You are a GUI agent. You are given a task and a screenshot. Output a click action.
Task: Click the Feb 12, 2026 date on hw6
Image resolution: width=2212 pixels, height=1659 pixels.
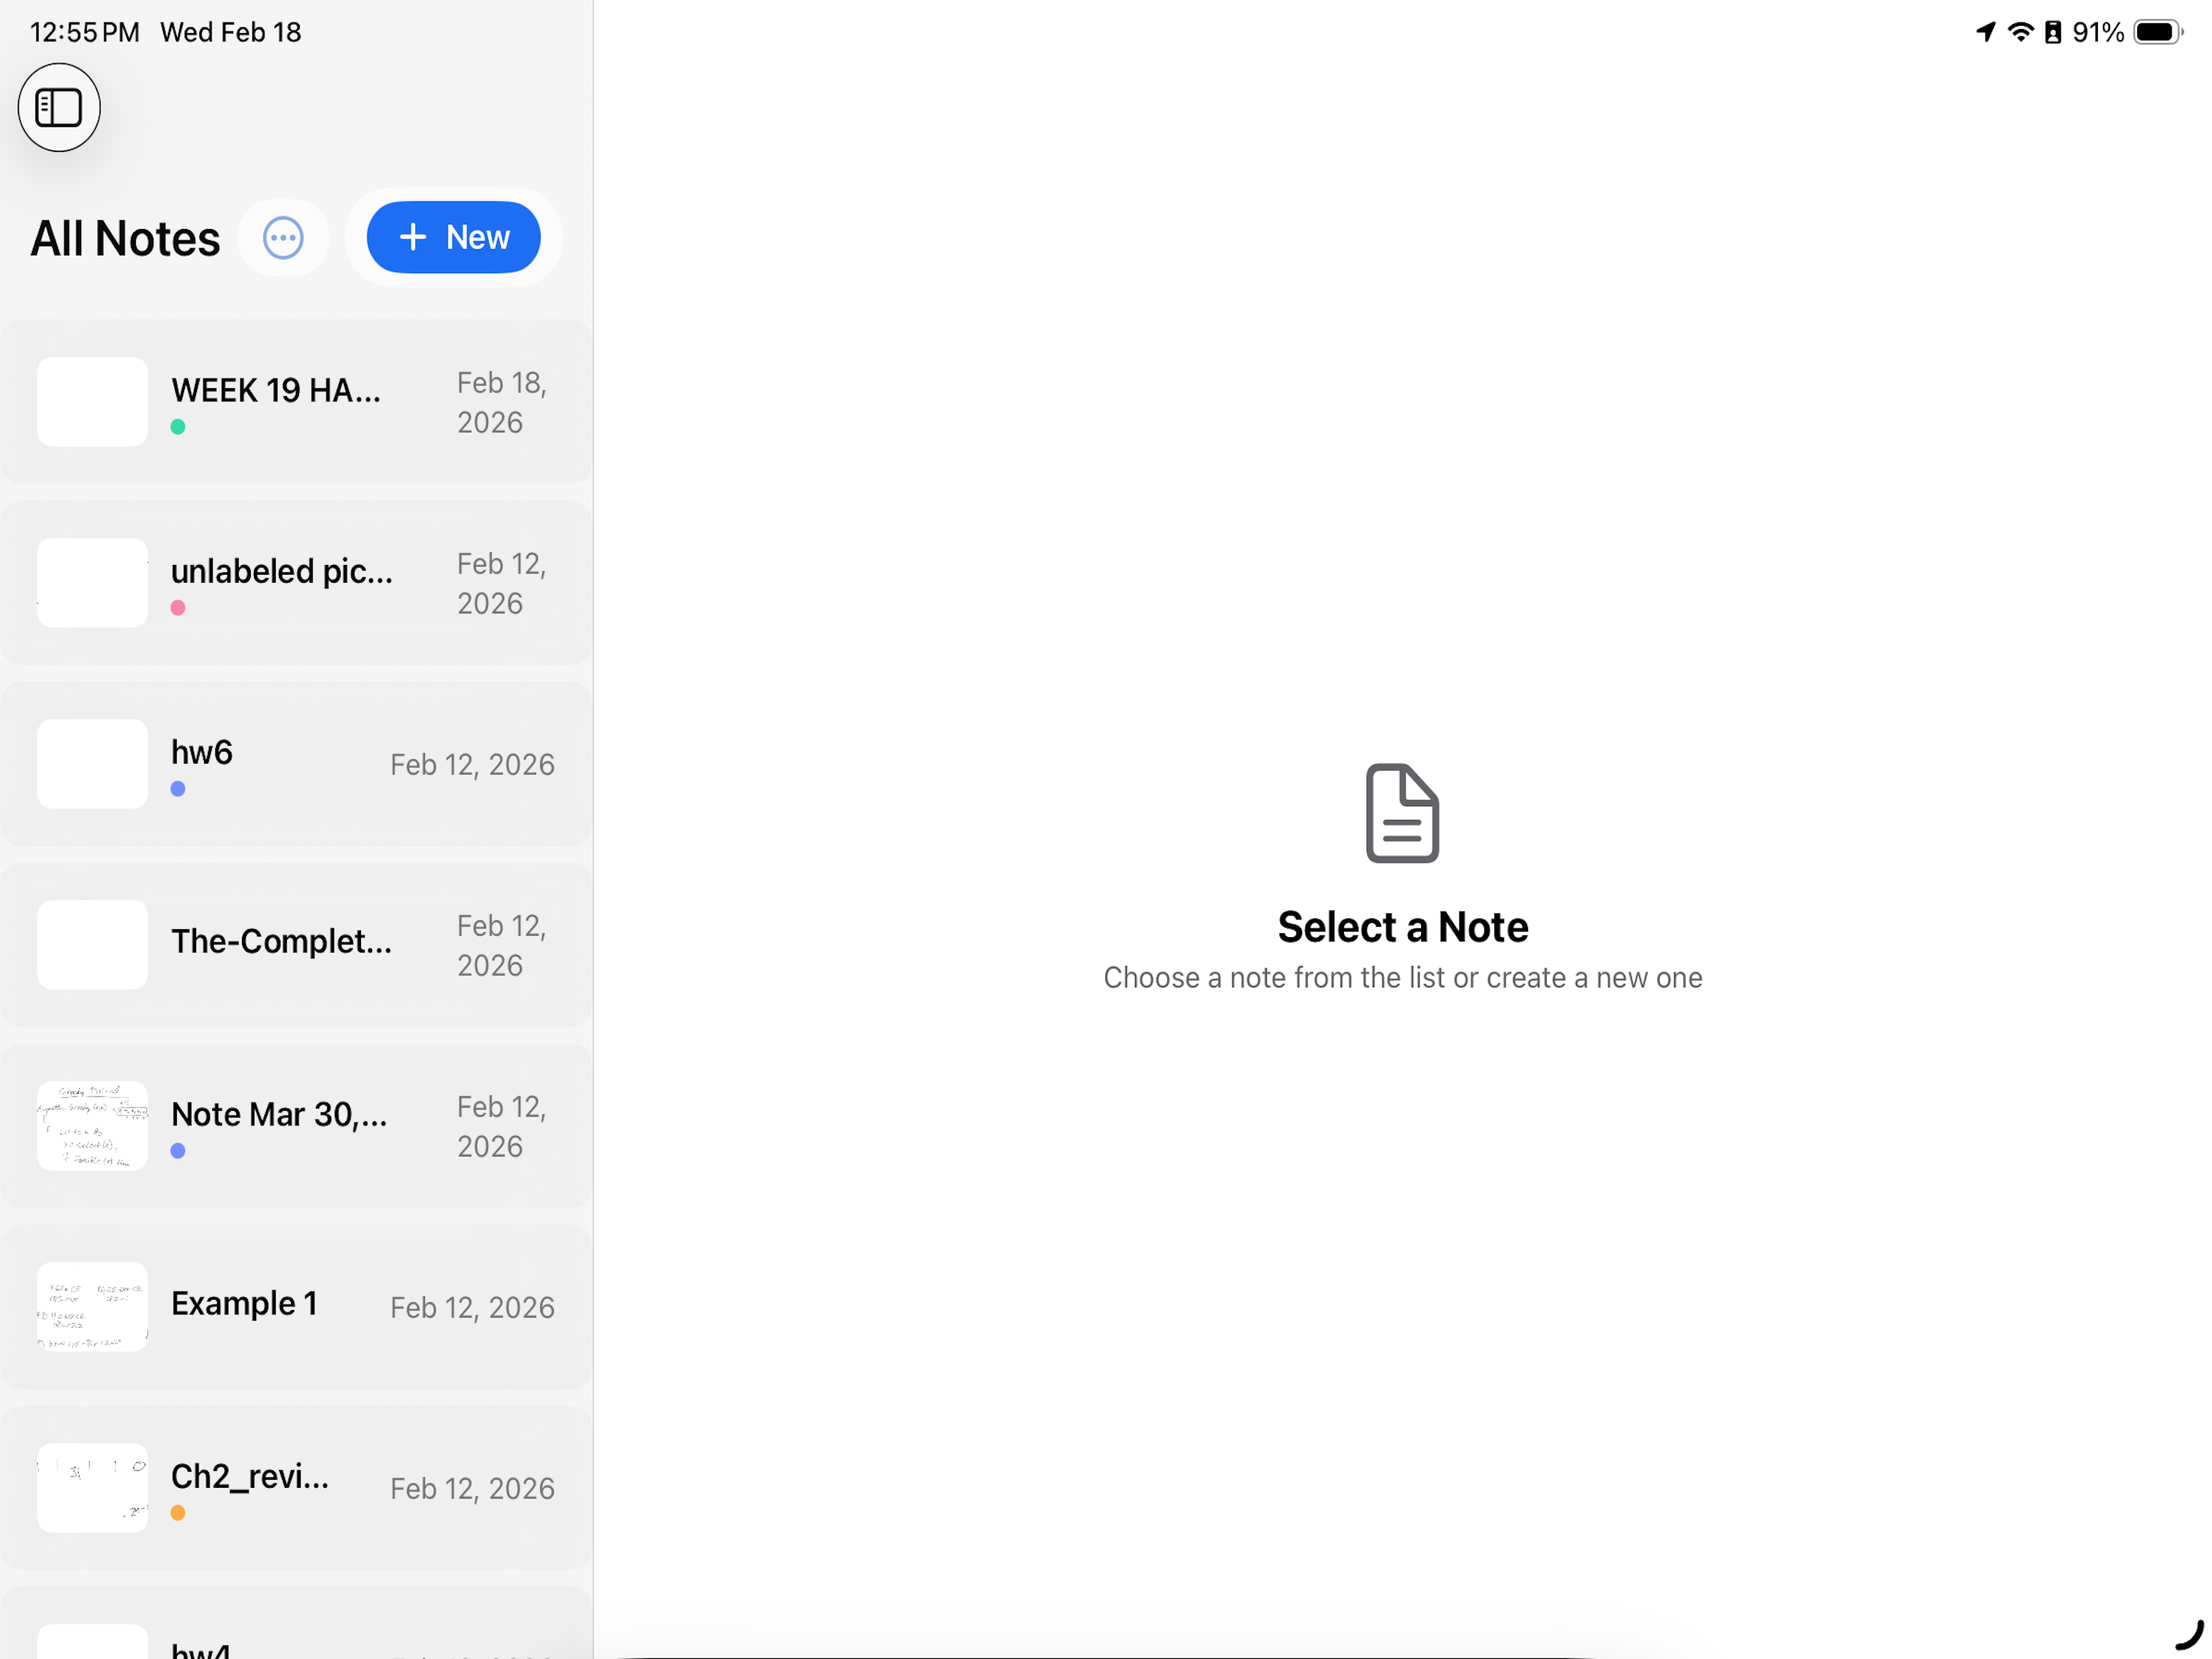click(472, 765)
